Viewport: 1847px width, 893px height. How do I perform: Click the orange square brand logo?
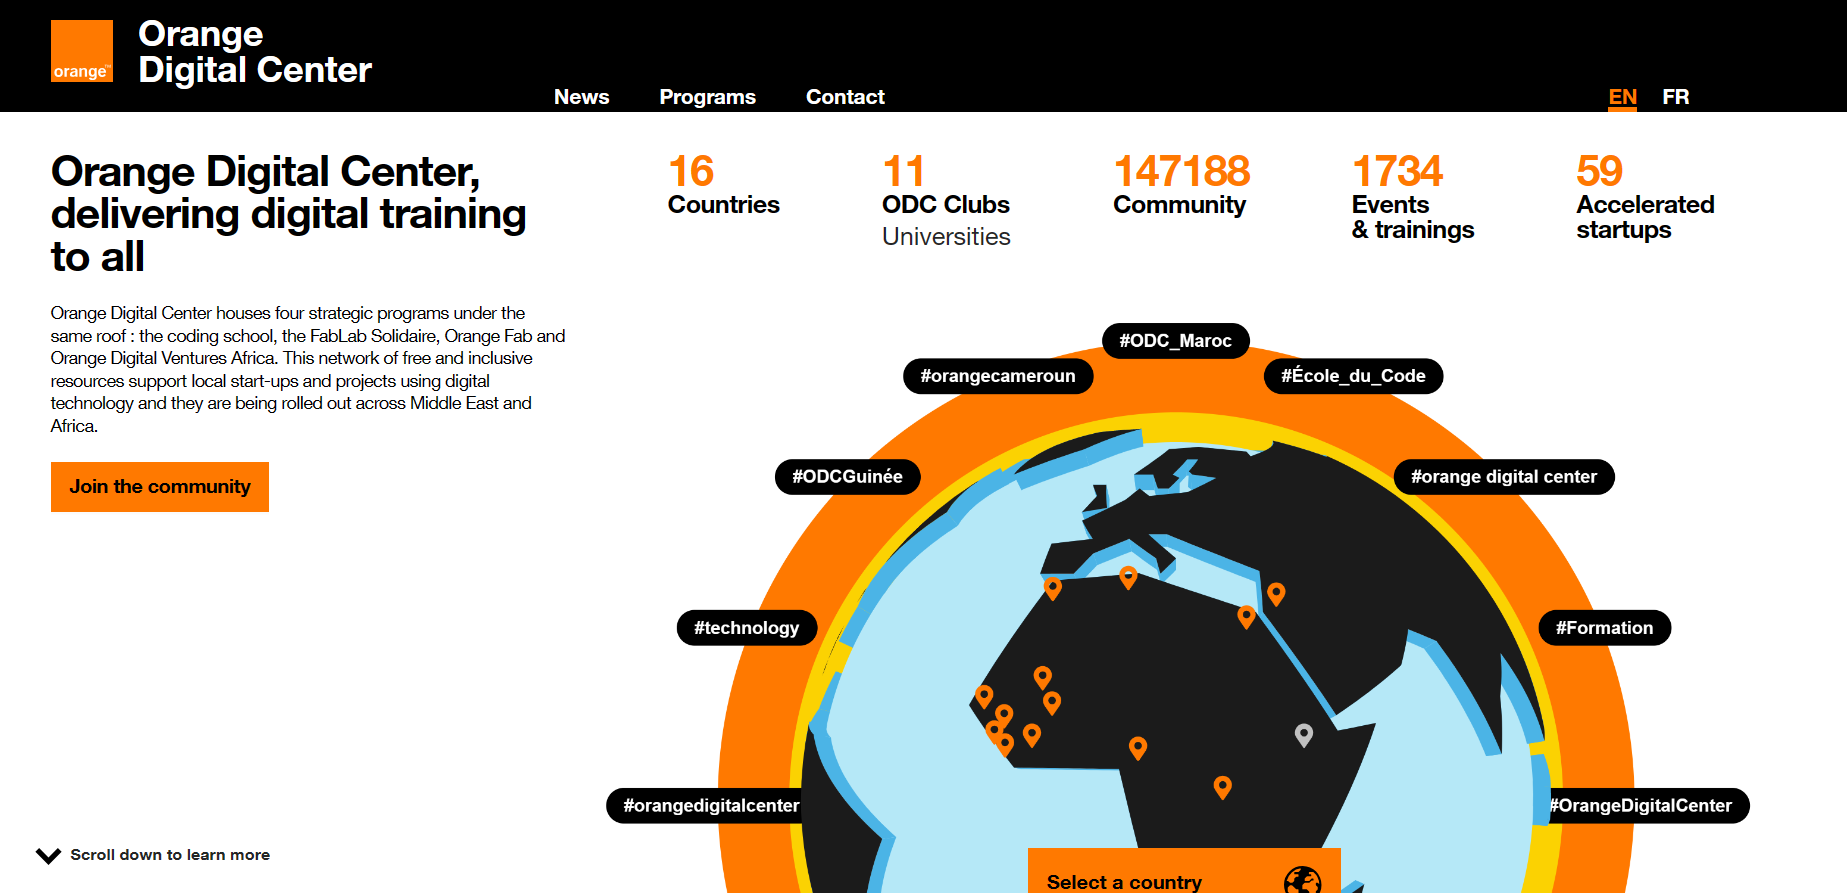tap(82, 51)
